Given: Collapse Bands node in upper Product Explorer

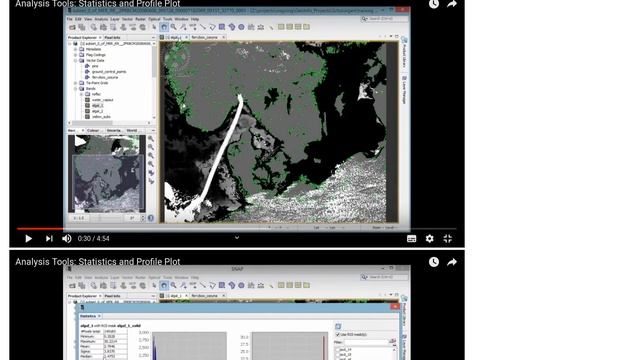Looking at the screenshot, I should pyautogui.click(x=76, y=89).
